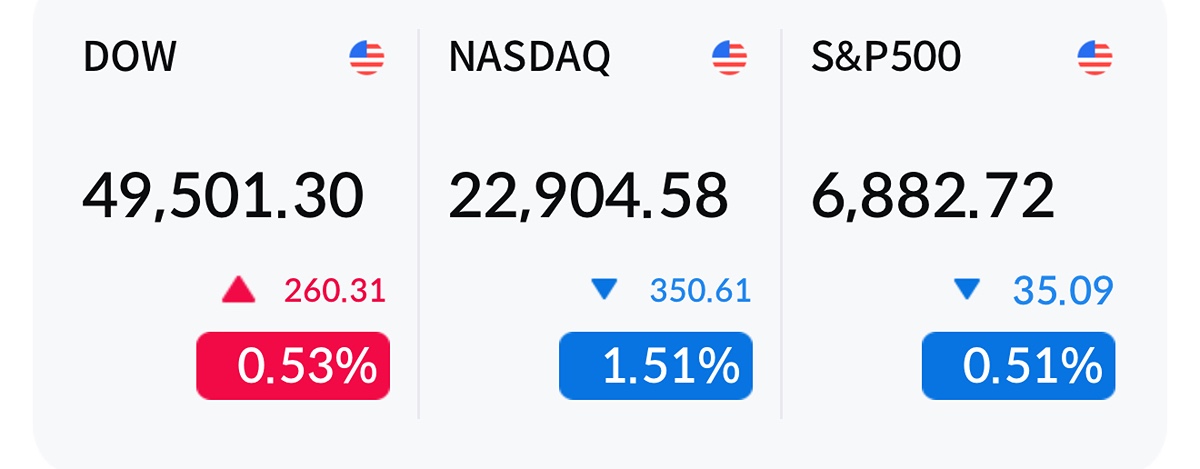This screenshot has height=469, width=1200.
Task: Select the S&P500 value 6,882.72
Action: 933,196
